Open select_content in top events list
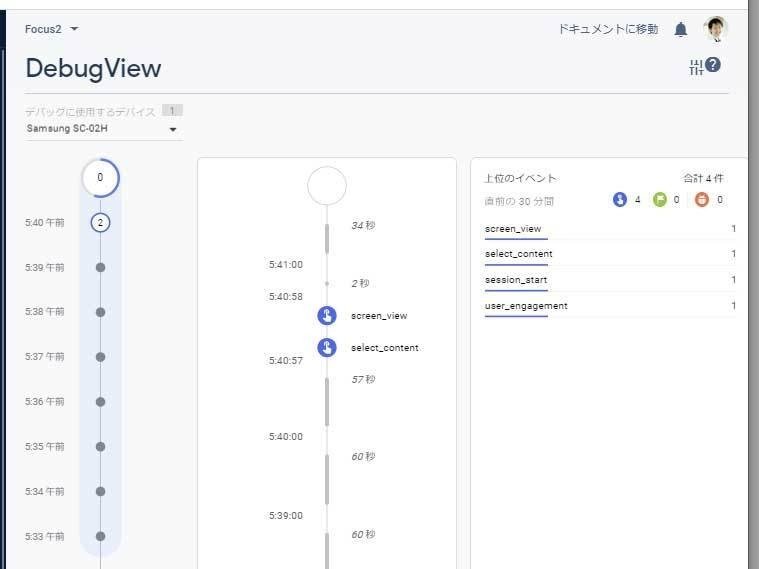The width and height of the screenshot is (759, 569). (x=518, y=254)
